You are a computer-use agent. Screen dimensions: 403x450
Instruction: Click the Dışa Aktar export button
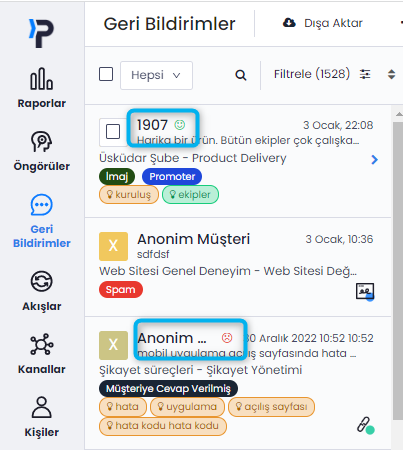322,23
